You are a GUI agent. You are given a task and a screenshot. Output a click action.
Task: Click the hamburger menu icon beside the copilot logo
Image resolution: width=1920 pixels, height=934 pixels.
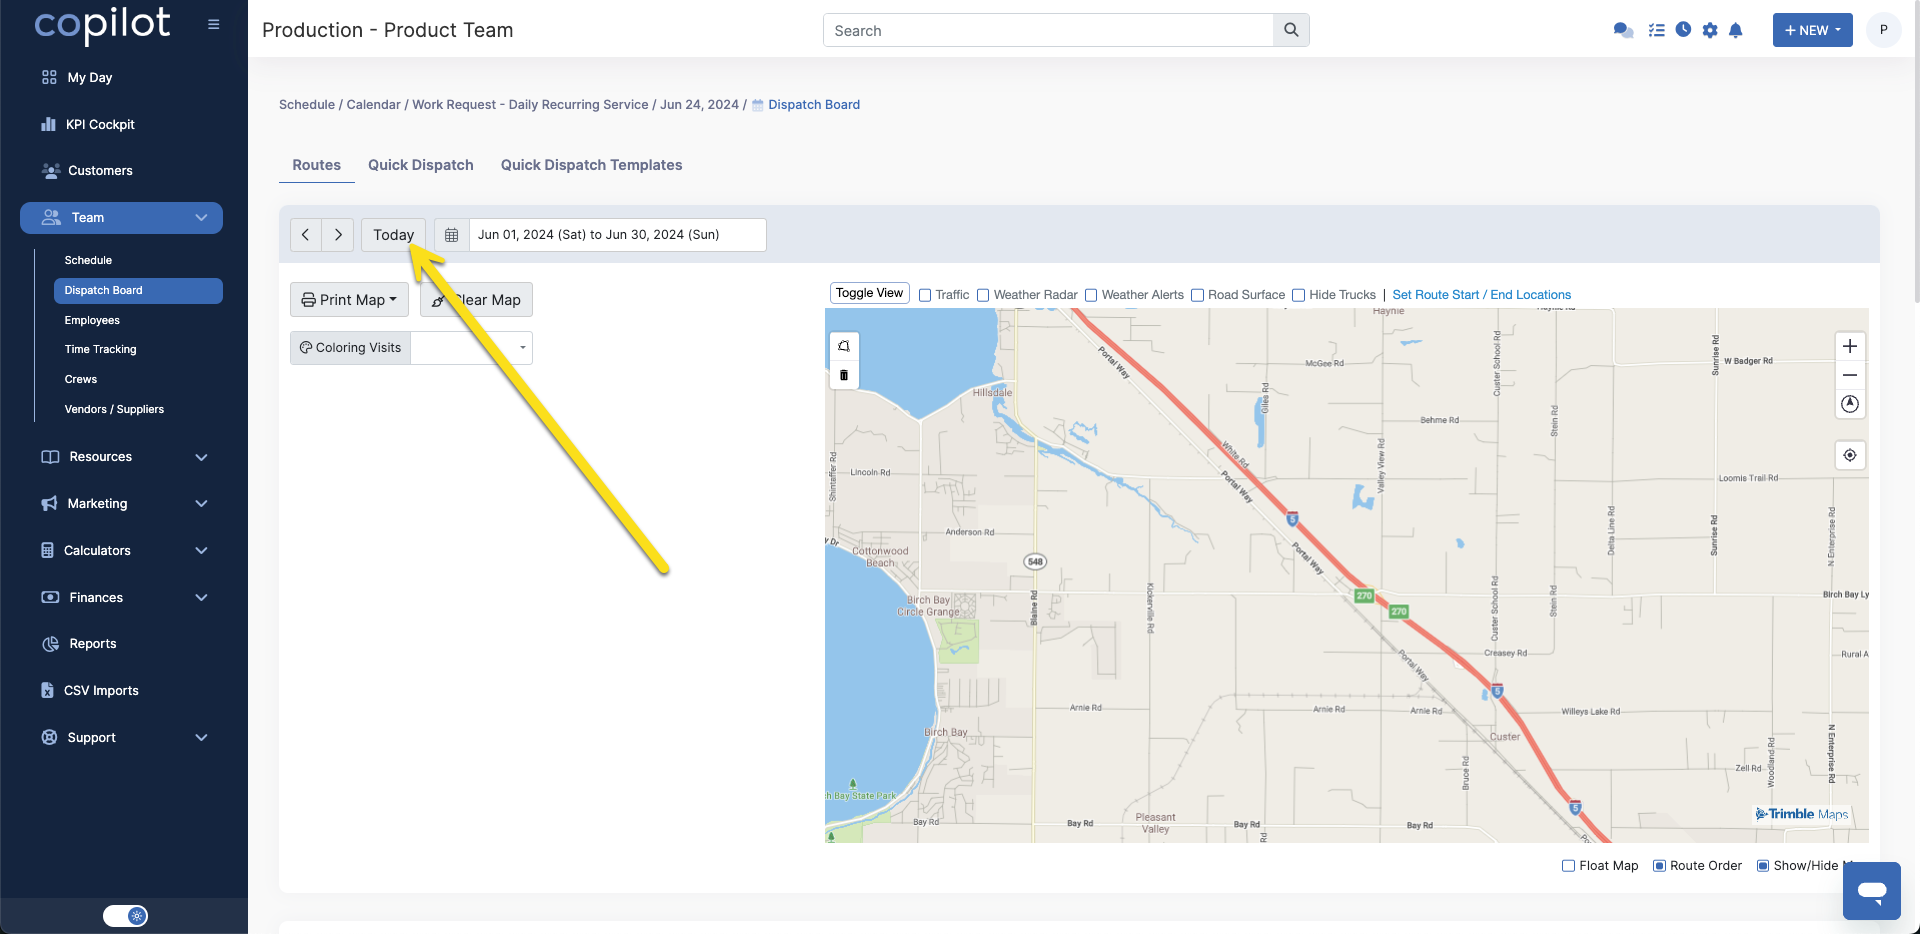213,24
